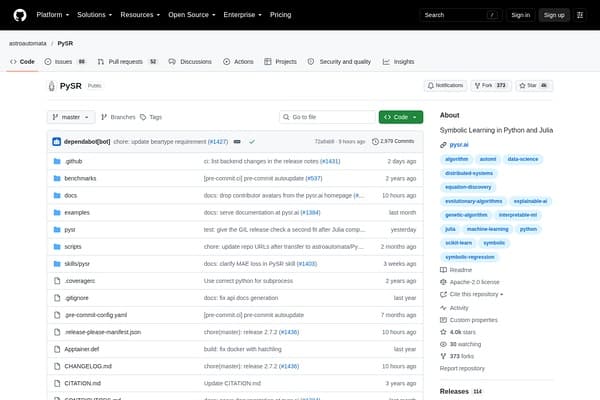This screenshot has height=400, width=600.
Task: Open the Insights tab
Action: pyautogui.click(x=399, y=62)
